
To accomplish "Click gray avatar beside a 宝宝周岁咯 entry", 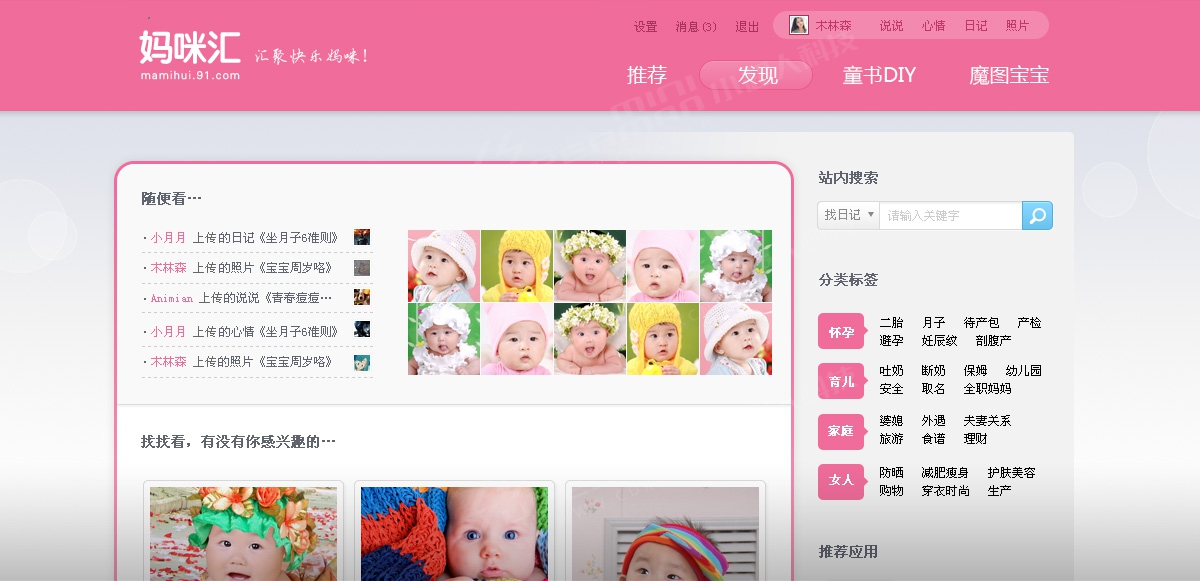I will 362,268.
